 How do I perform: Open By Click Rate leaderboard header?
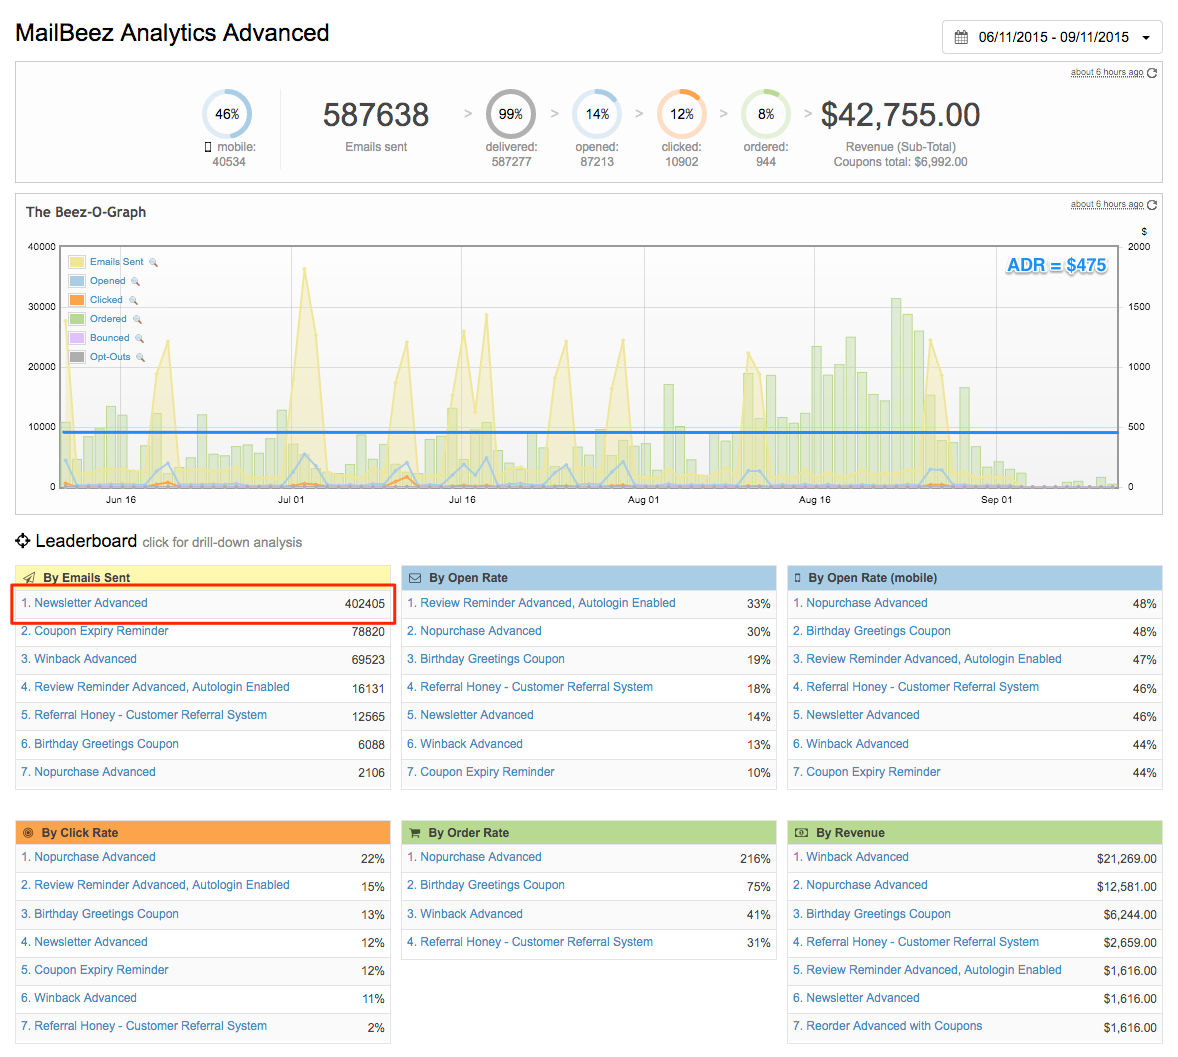pyautogui.click(x=203, y=832)
